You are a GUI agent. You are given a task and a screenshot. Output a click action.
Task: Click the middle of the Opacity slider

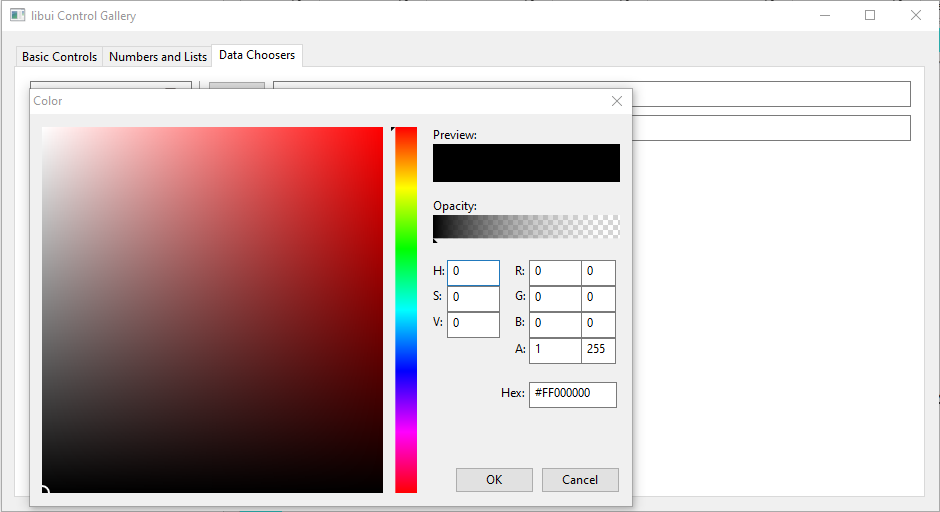(526, 227)
